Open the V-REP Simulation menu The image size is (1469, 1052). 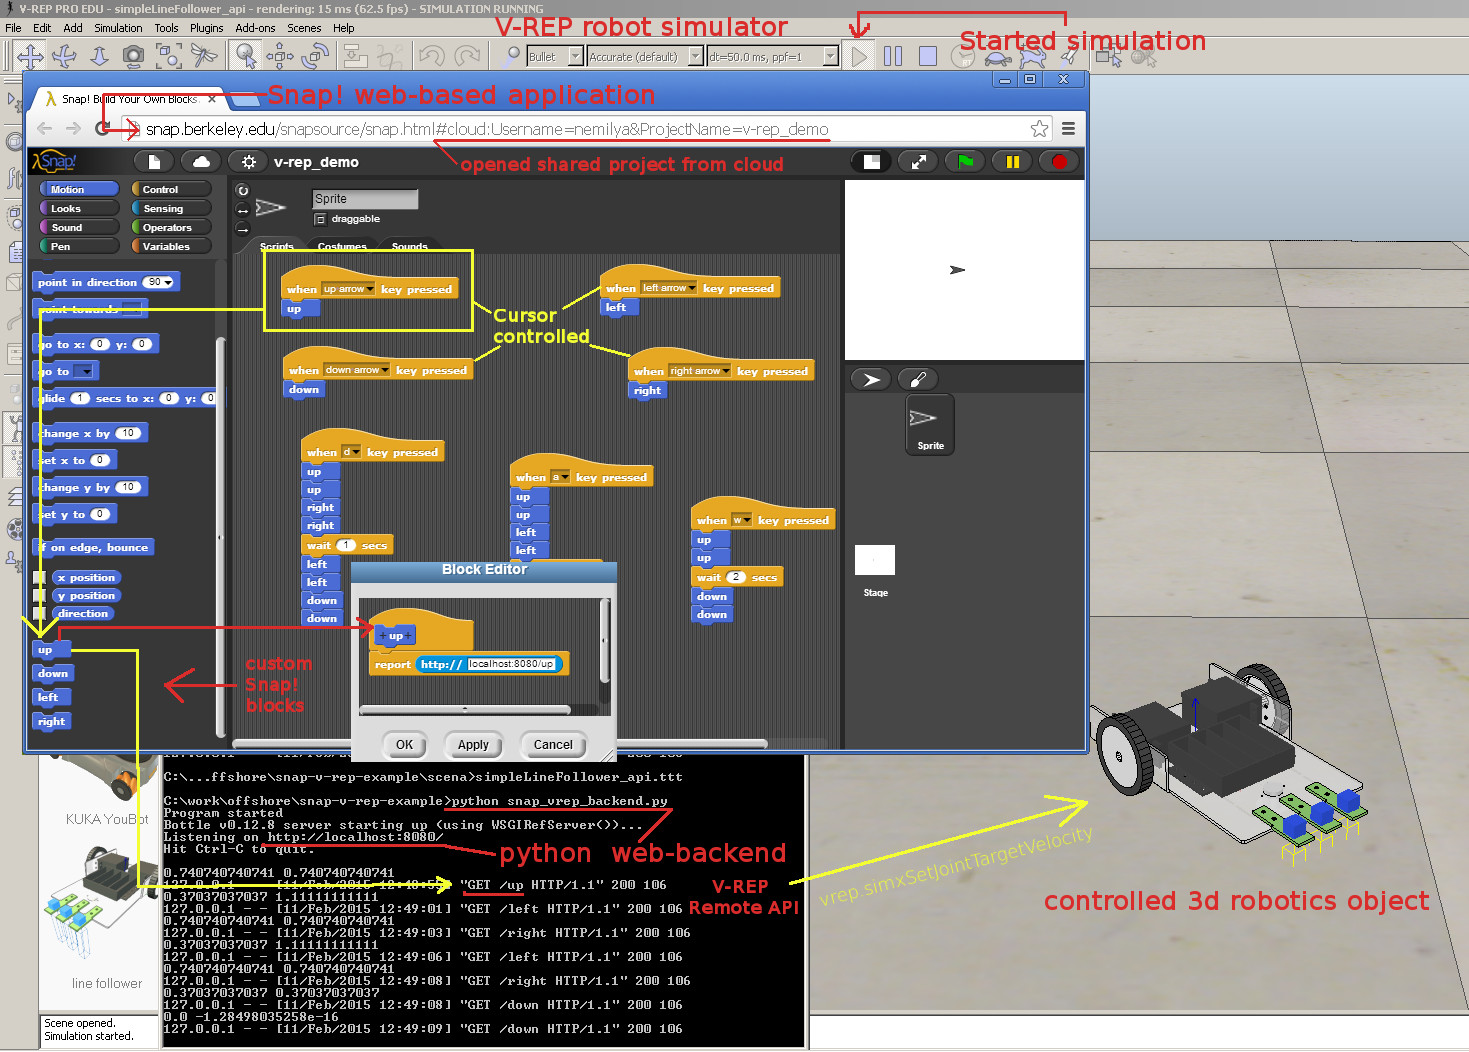118,28
